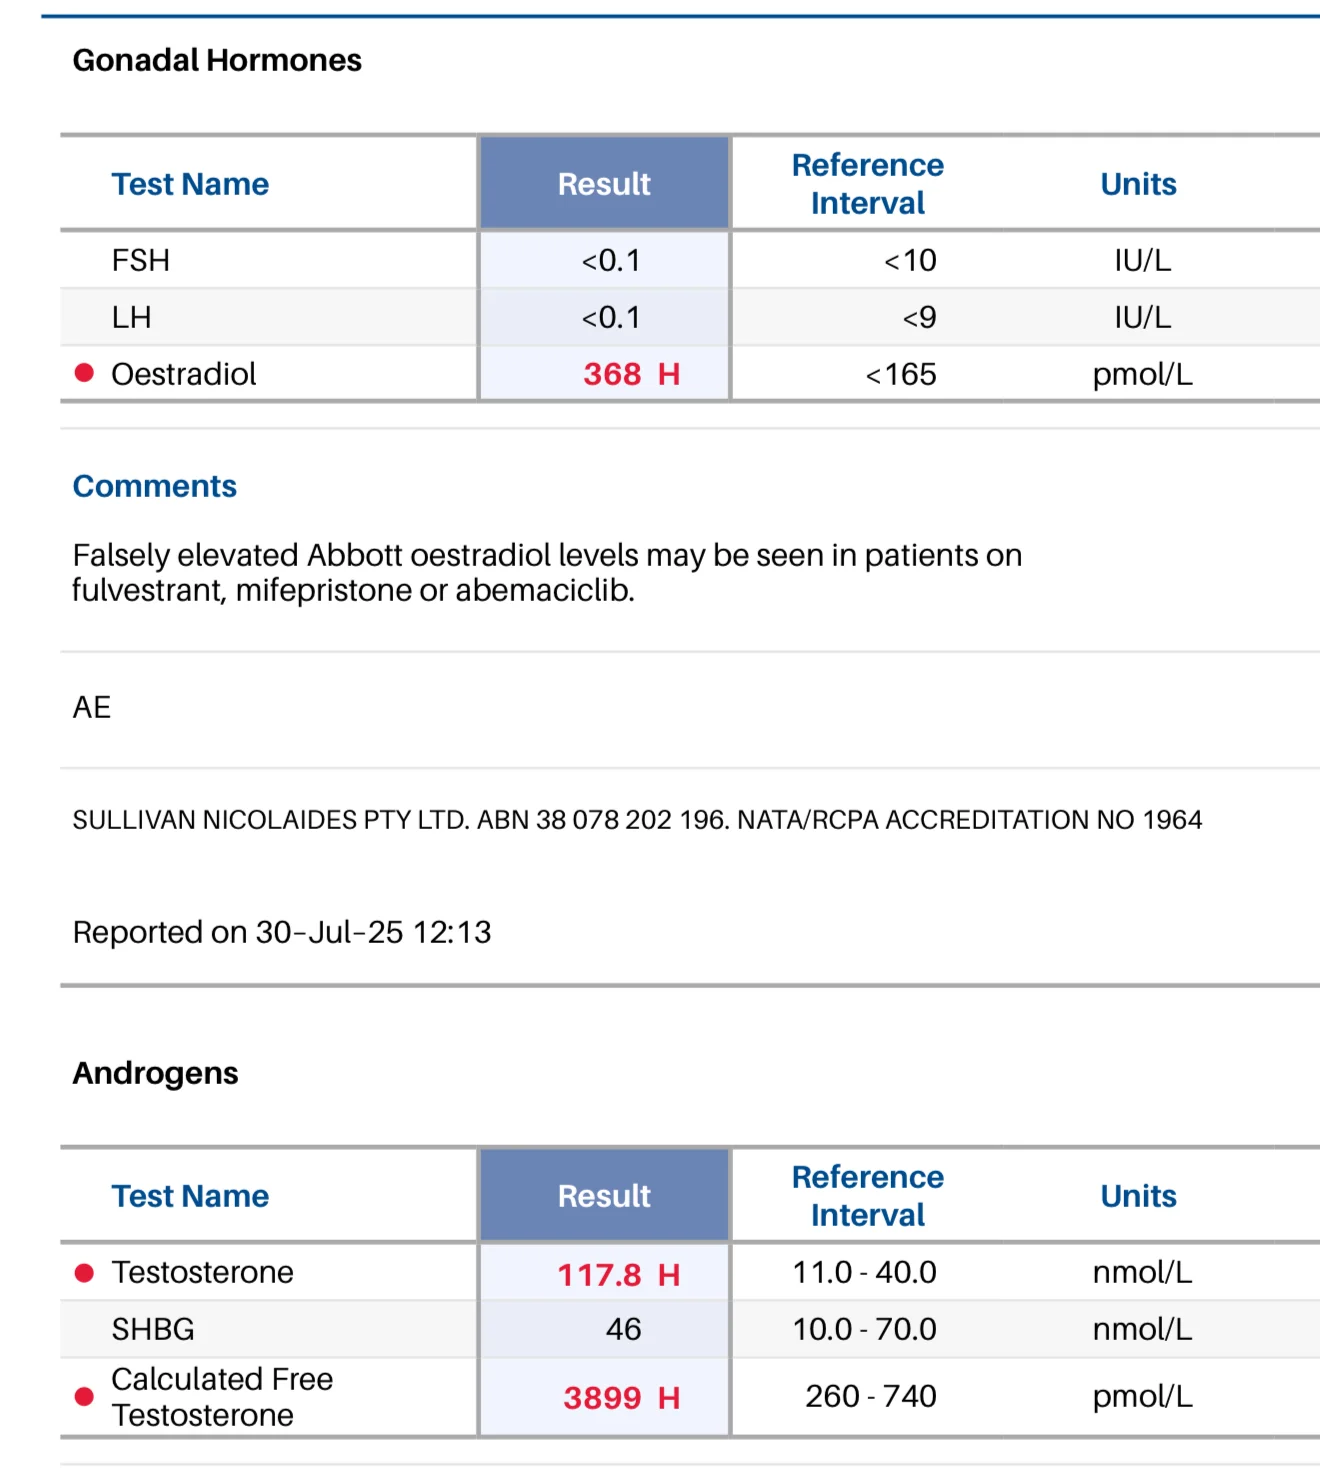This screenshot has height=1482, width=1320.
Task: Click Reference Interval header in Gonadal Hormones
Action: 867,184
